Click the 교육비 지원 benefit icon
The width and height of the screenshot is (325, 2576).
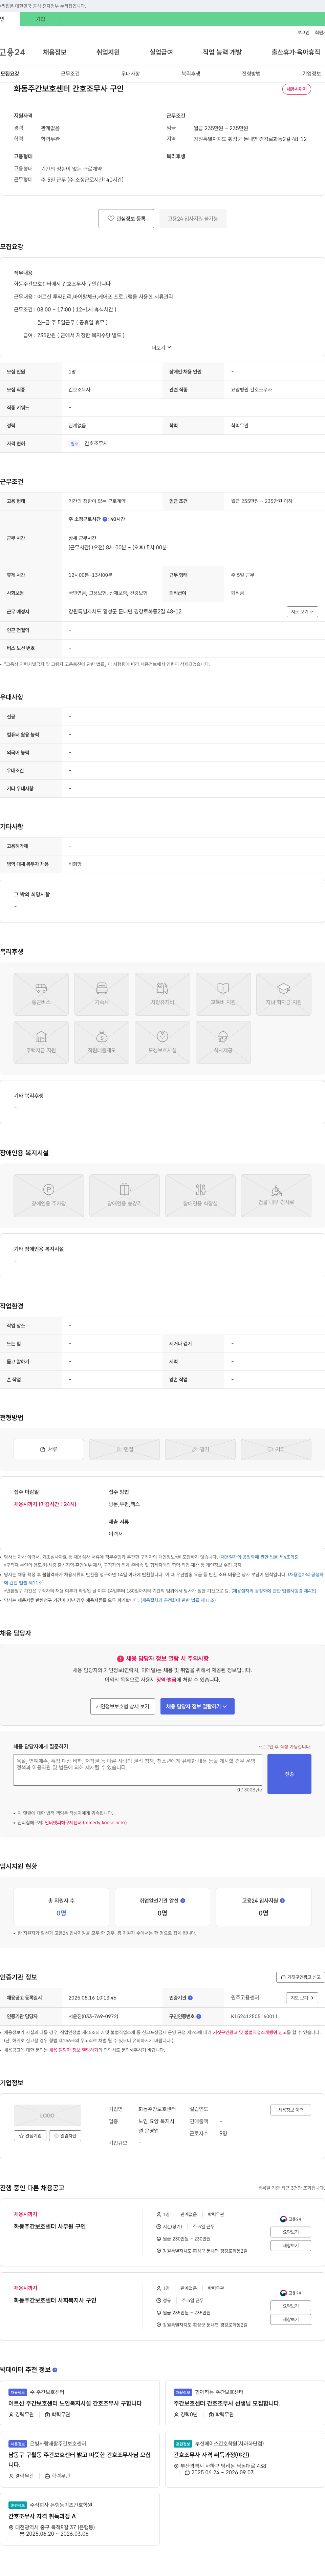point(223,994)
